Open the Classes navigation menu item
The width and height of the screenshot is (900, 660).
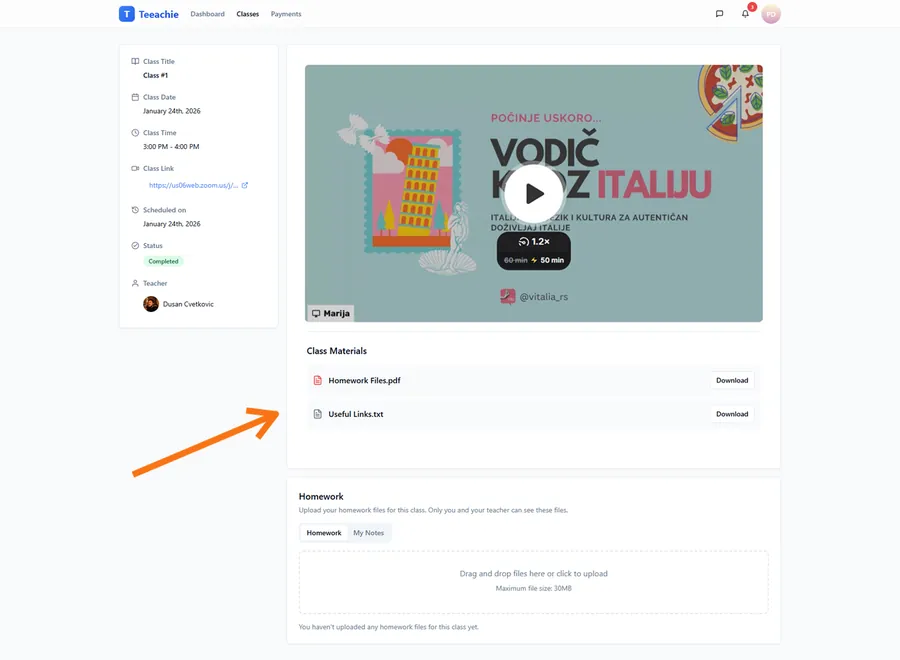click(247, 14)
